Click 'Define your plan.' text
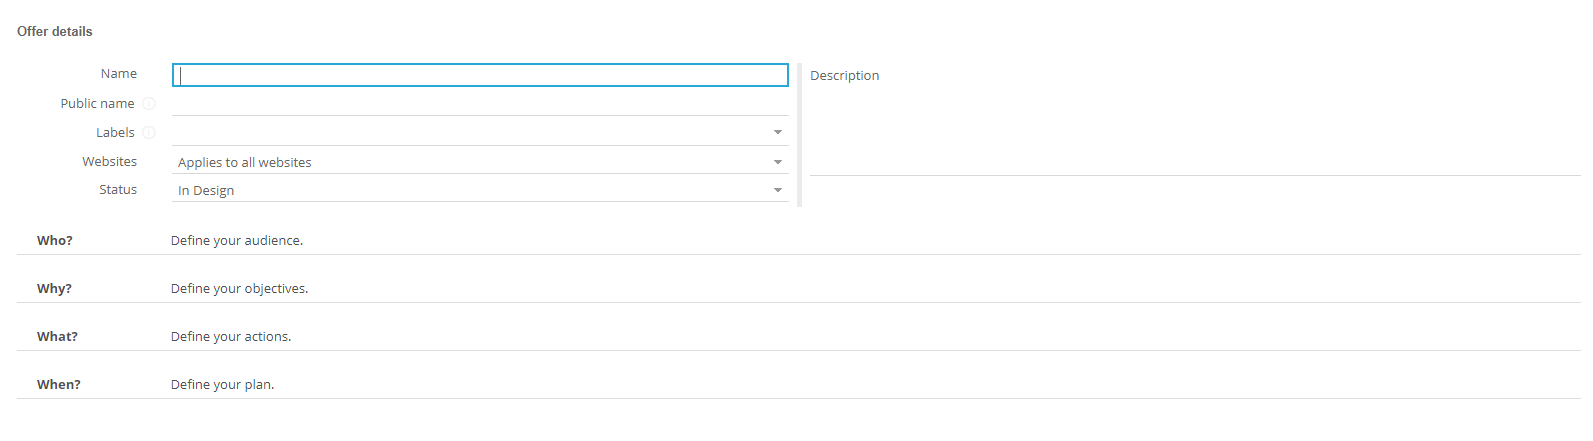 click(x=222, y=385)
